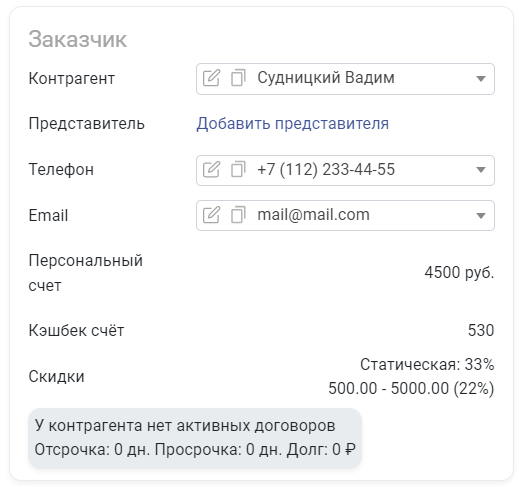Click the Кэшбек счёт value 530
Screen dimensions: 520x487
481,330
